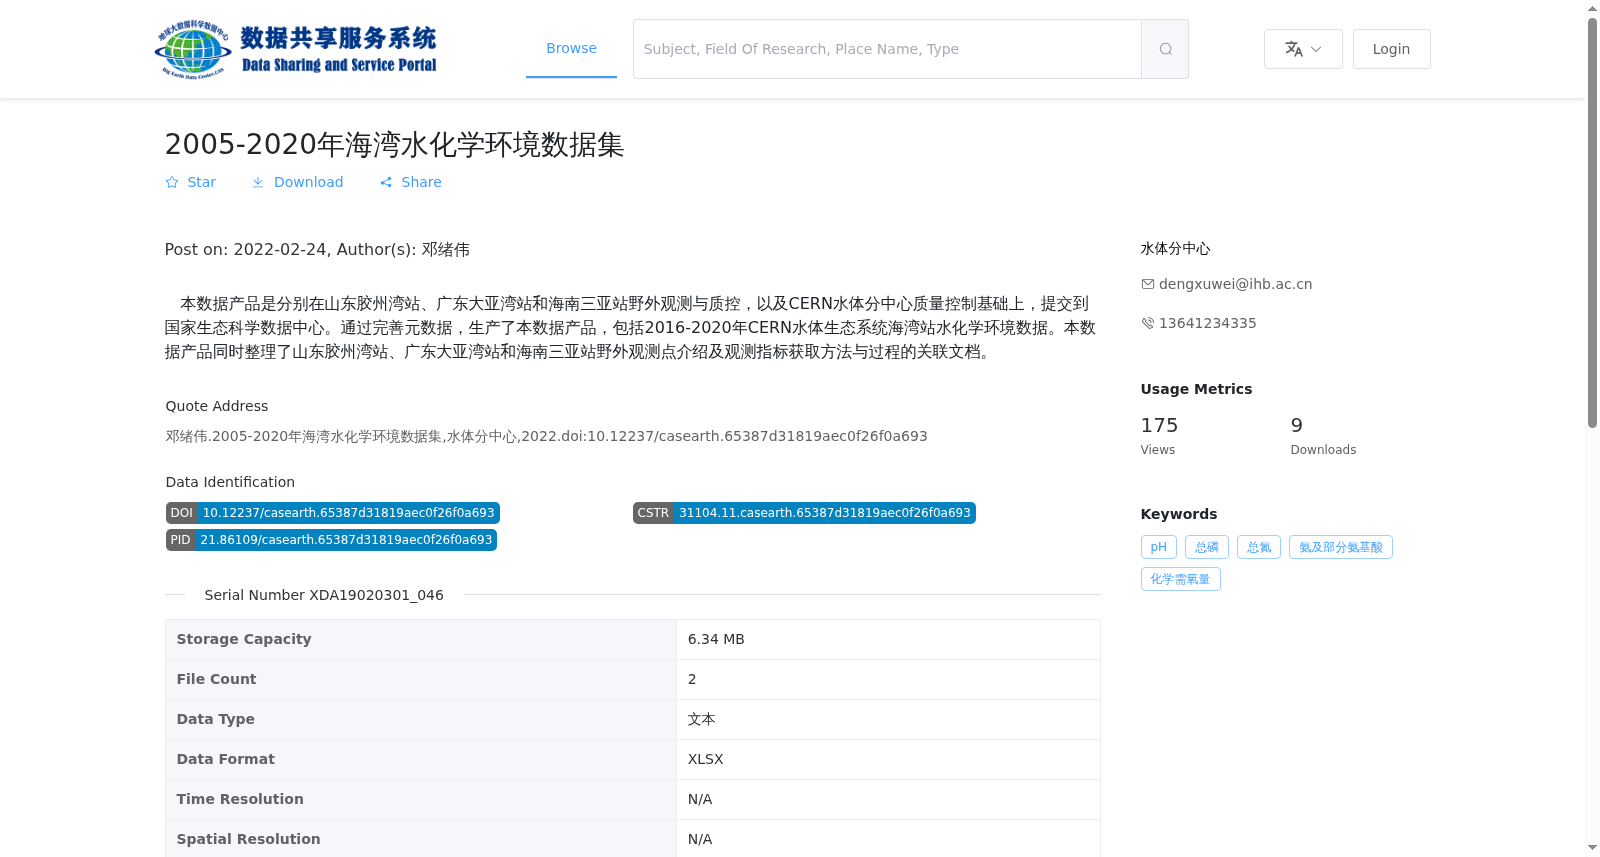Click the dataset title 2005-2020年海湾水化学环境数据集
The height and width of the screenshot is (857, 1600).
394,144
